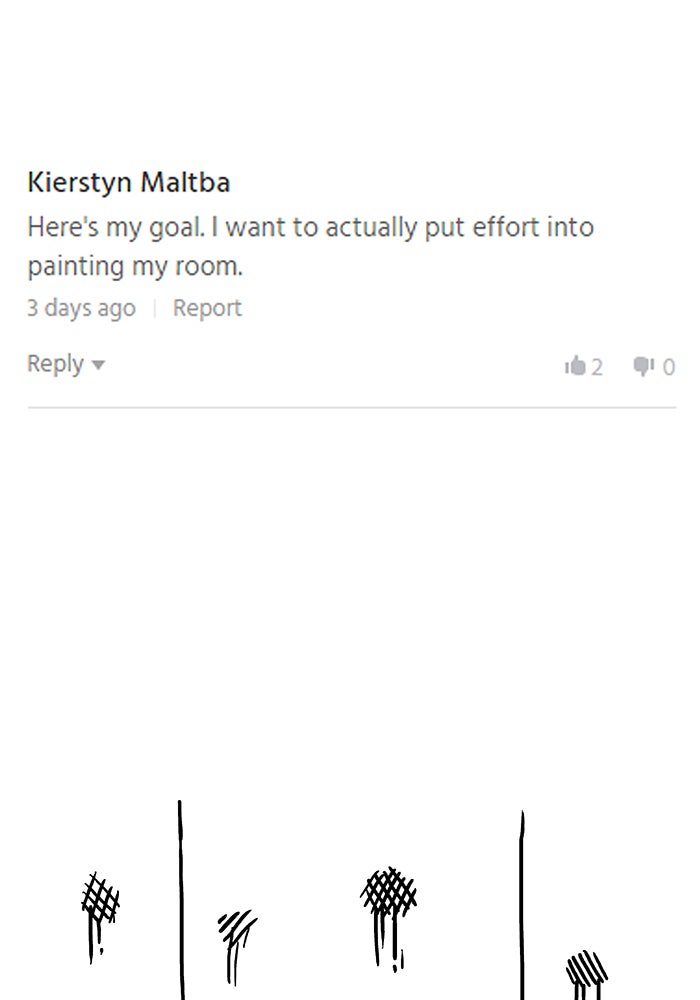Screen dimensions: 700x1000
Task: Click the "3 days ago" timestamp
Action: pos(81,308)
